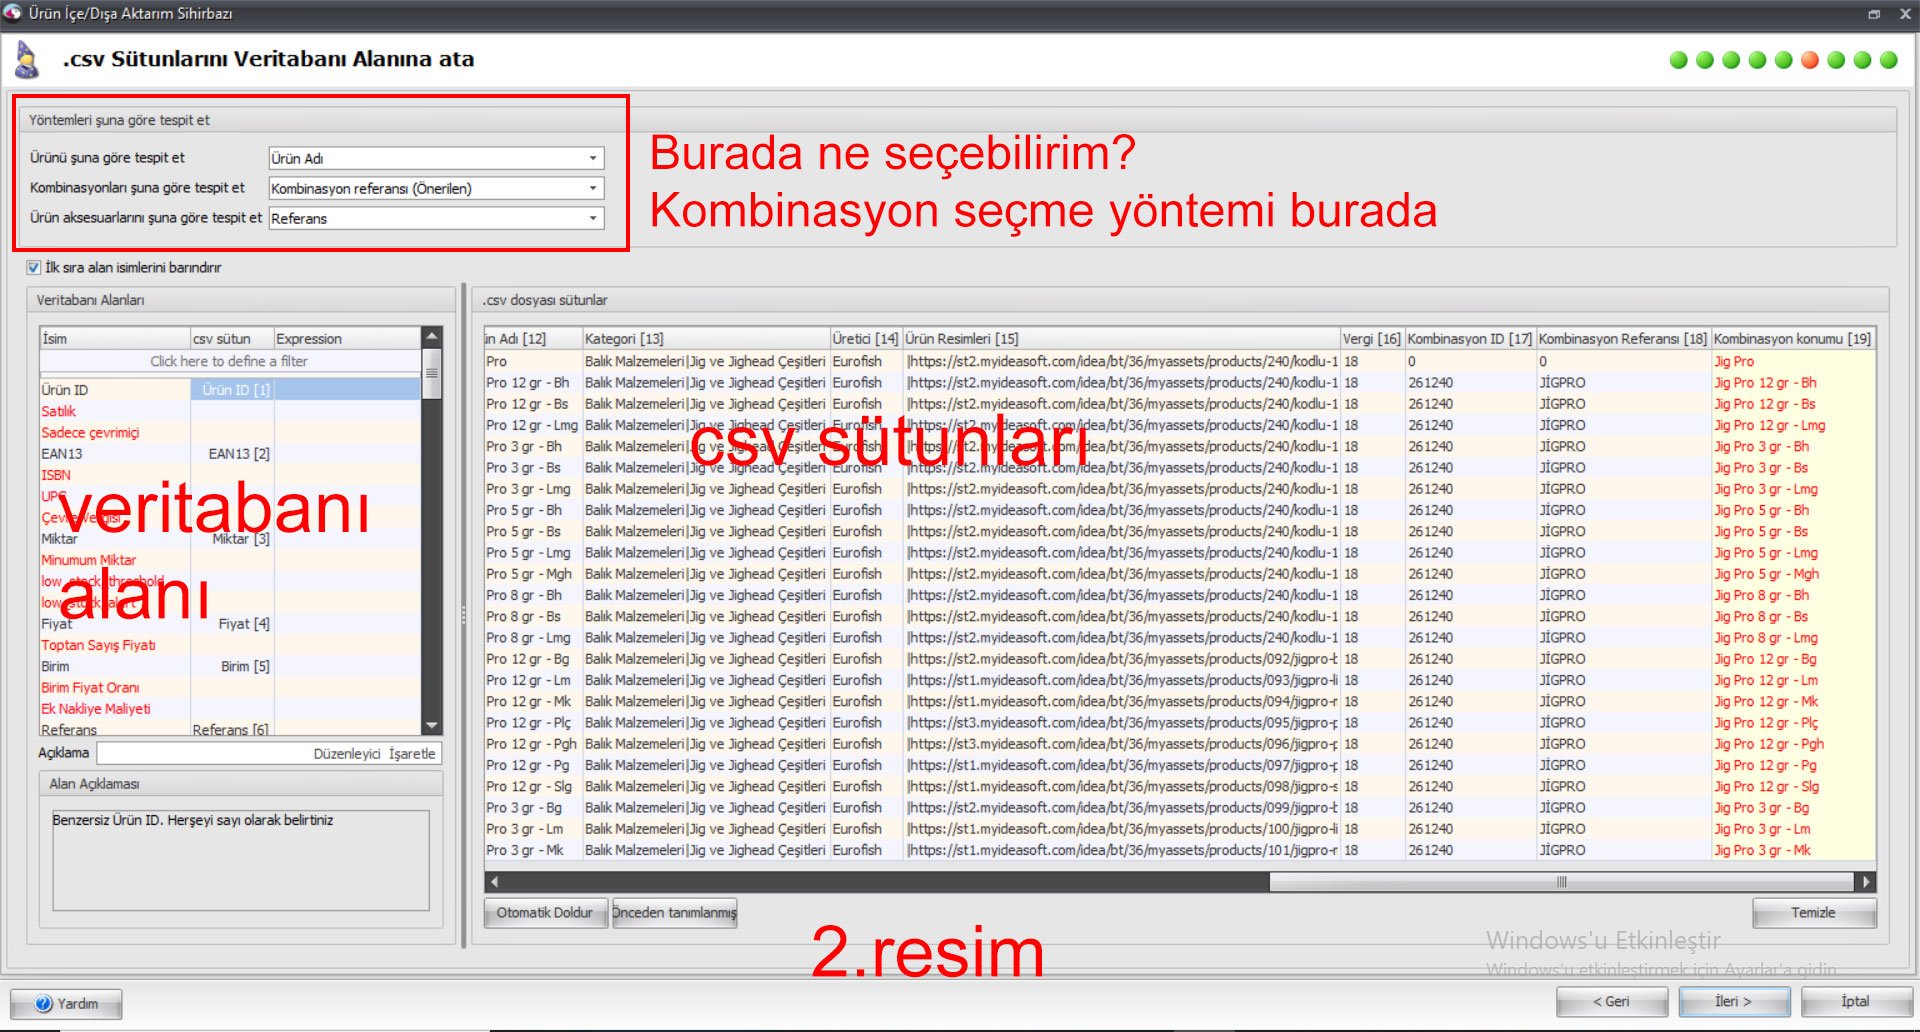Click the 'Kategori [13]' column header
Image resolution: width=1920 pixels, height=1032 pixels.
click(x=706, y=339)
